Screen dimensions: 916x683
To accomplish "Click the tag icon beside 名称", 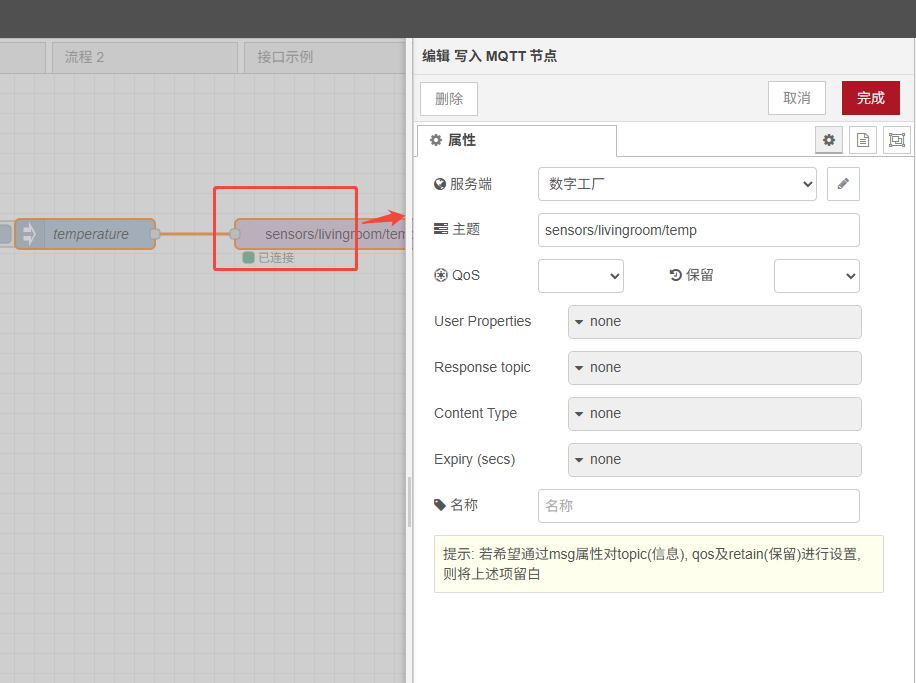I will tap(438, 504).
